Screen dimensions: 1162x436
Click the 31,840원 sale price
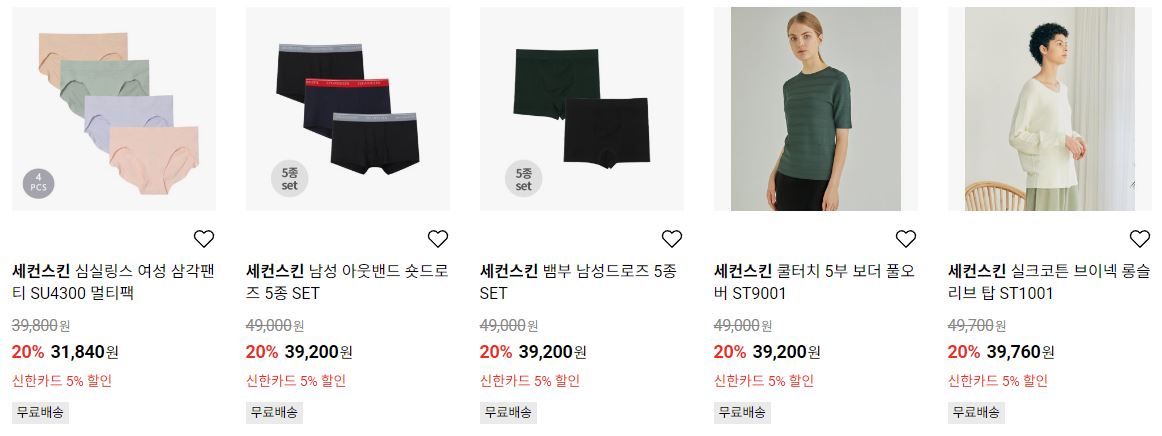point(84,352)
